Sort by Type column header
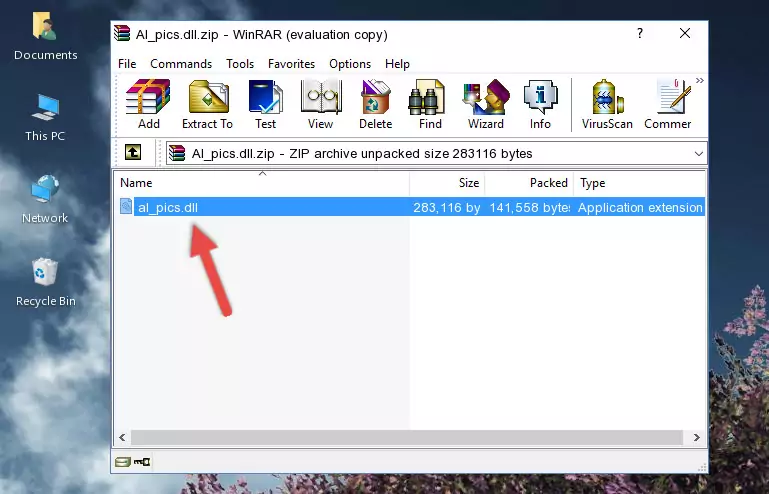This screenshot has width=769, height=494. (x=640, y=183)
